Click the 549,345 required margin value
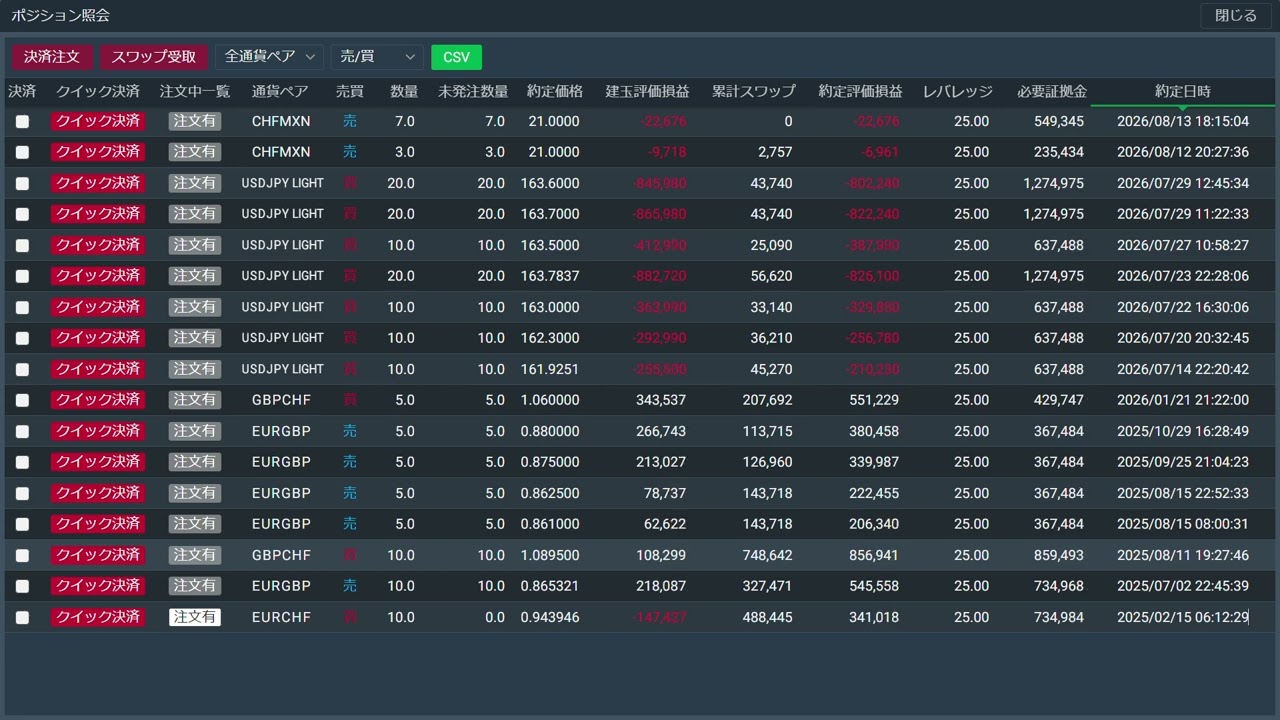1280x720 pixels. click(x=1059, y=121)
